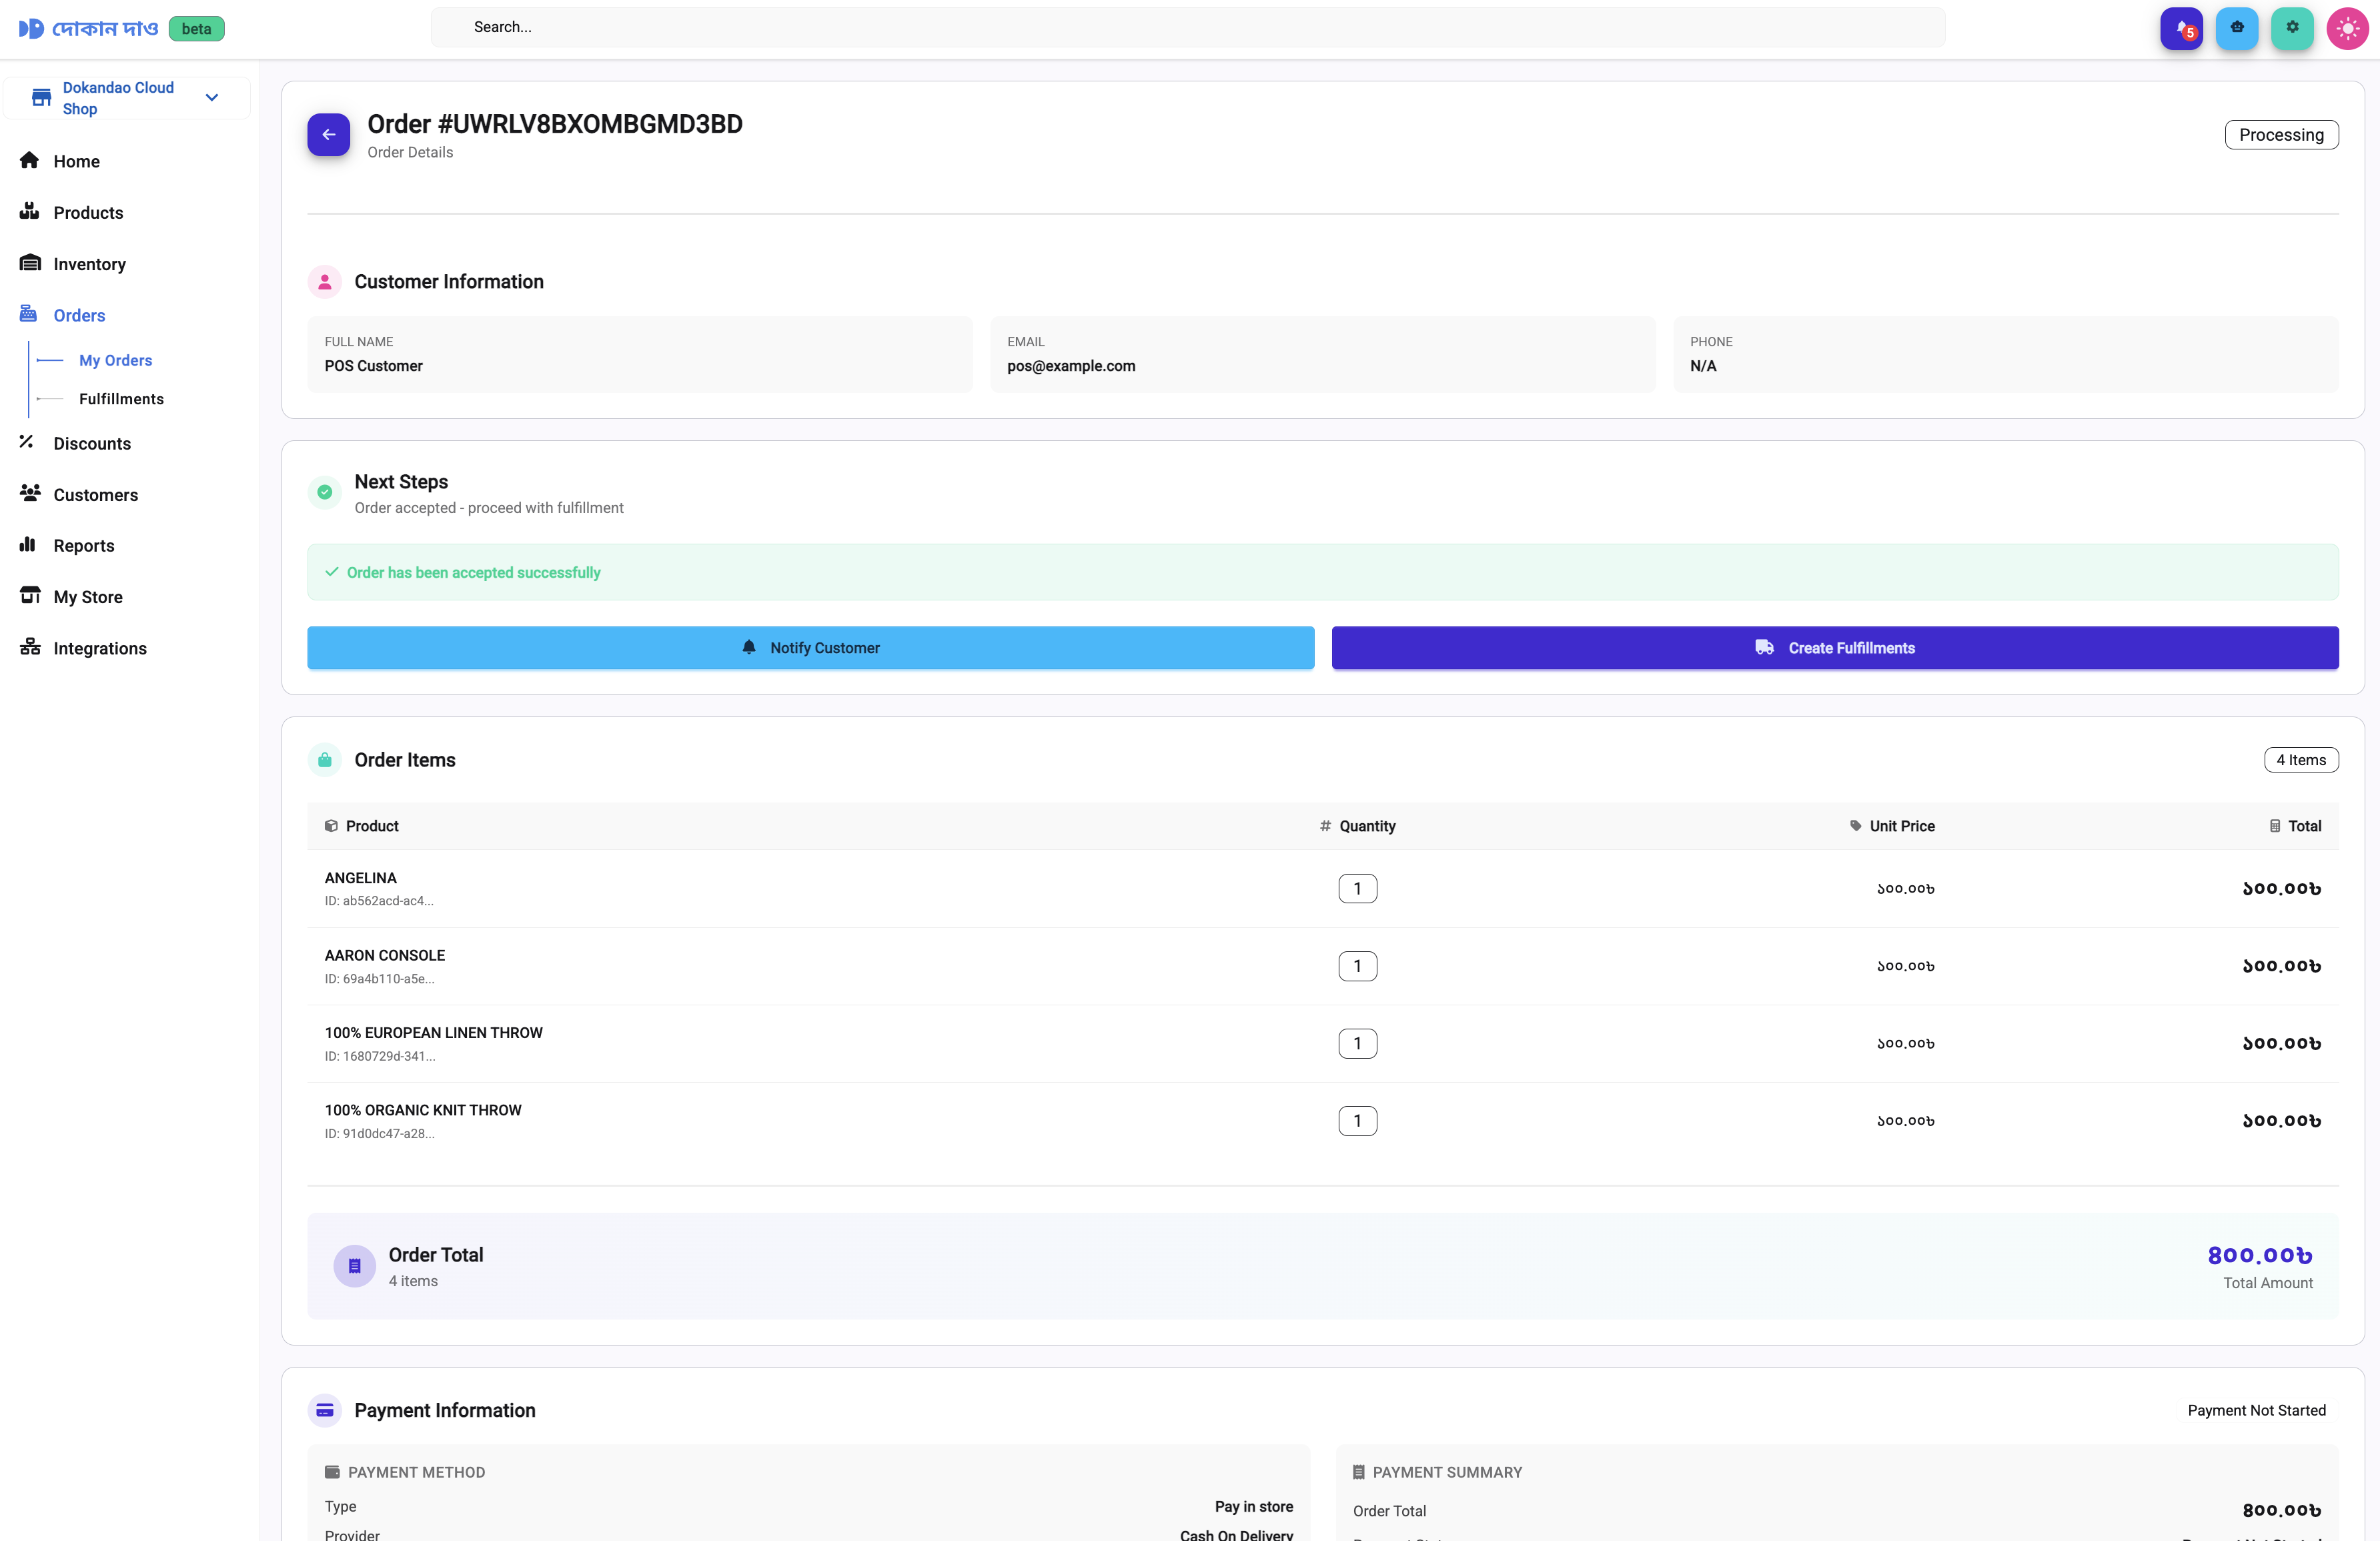
Task: Click the Integrations sidebar icon
Action: pyautogui.click(x=30, y=647)
